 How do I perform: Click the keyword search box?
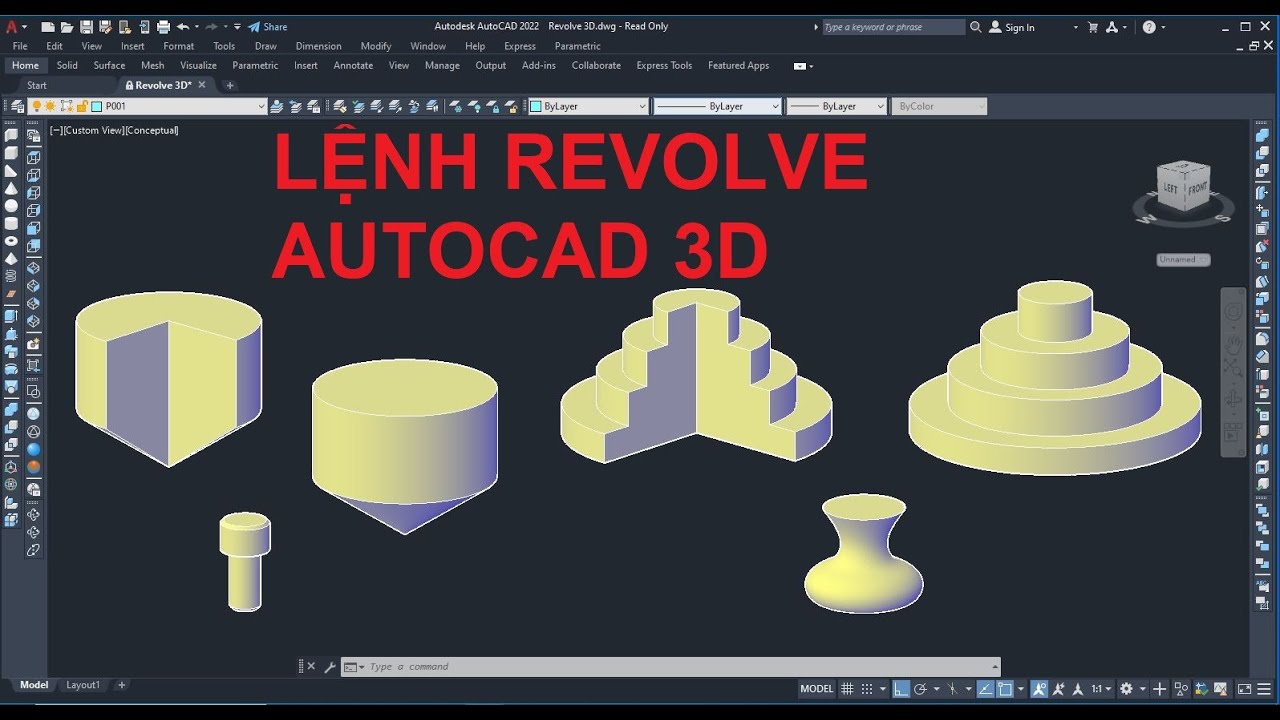(893, 27)
